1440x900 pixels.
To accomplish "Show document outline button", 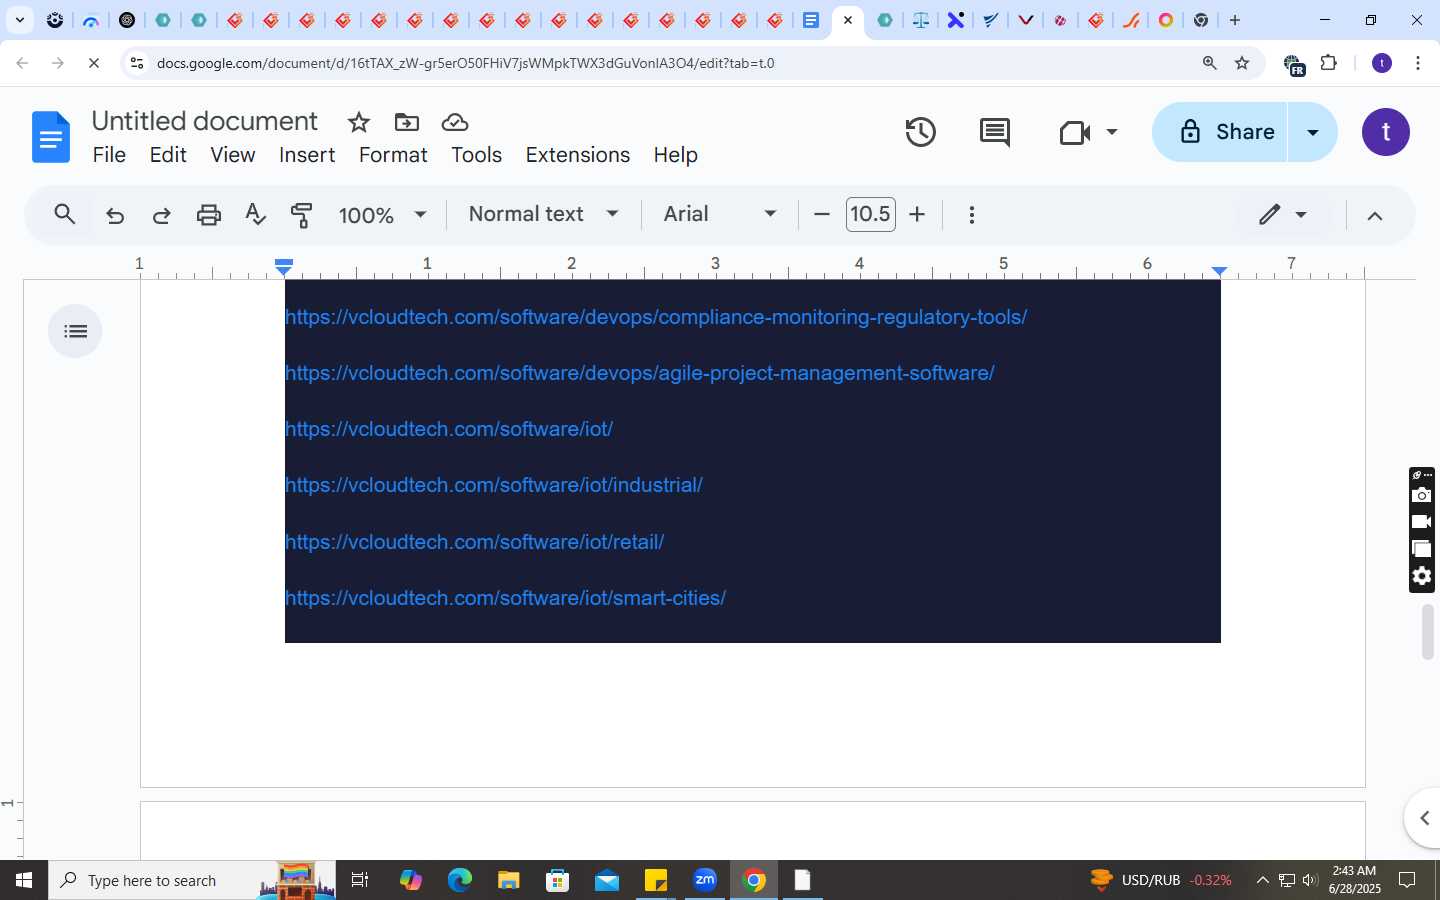I will (75, 331).
